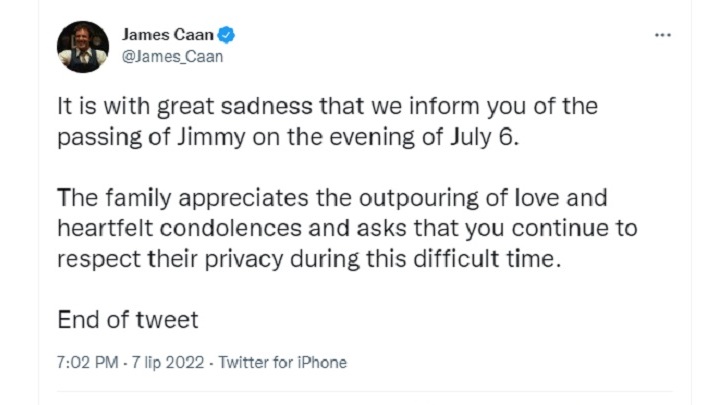Click the blue verified badge
The height and width of the screenshot is (405, 720).
coord(227,36)
